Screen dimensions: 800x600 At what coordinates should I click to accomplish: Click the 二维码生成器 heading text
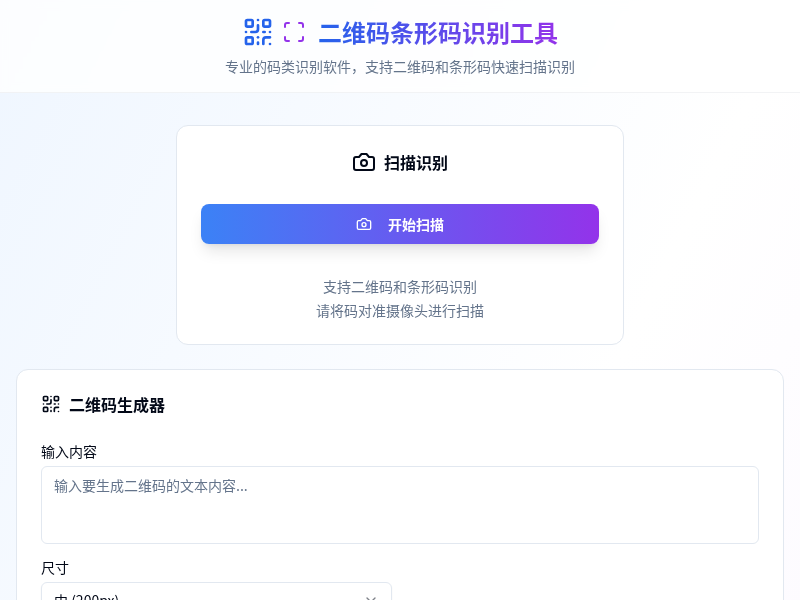pos(117,406)
